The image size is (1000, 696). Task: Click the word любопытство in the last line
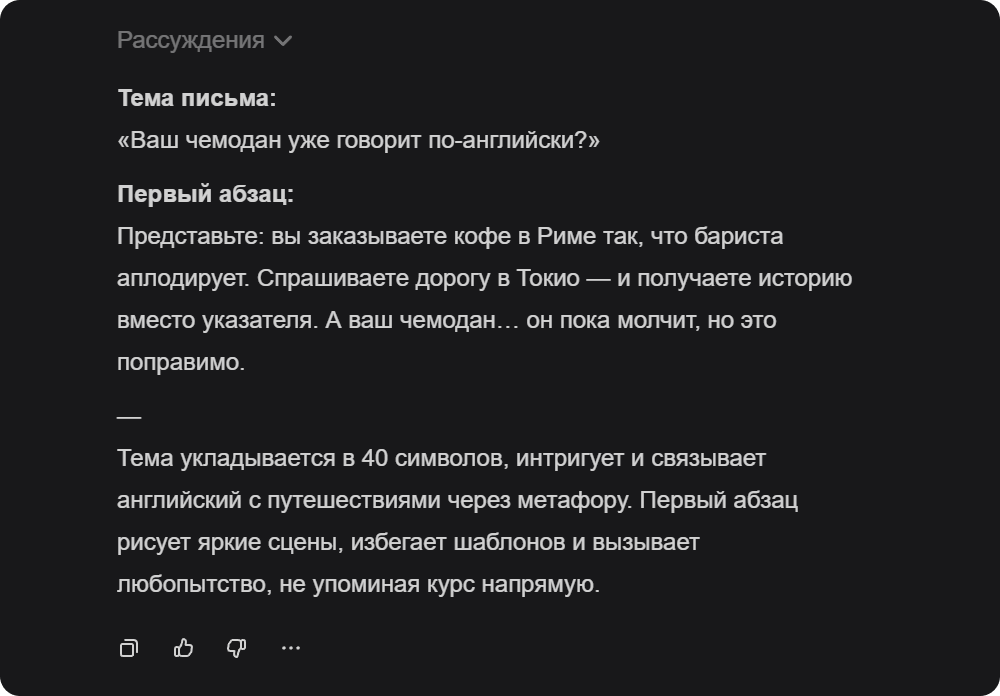coord(190,584)
